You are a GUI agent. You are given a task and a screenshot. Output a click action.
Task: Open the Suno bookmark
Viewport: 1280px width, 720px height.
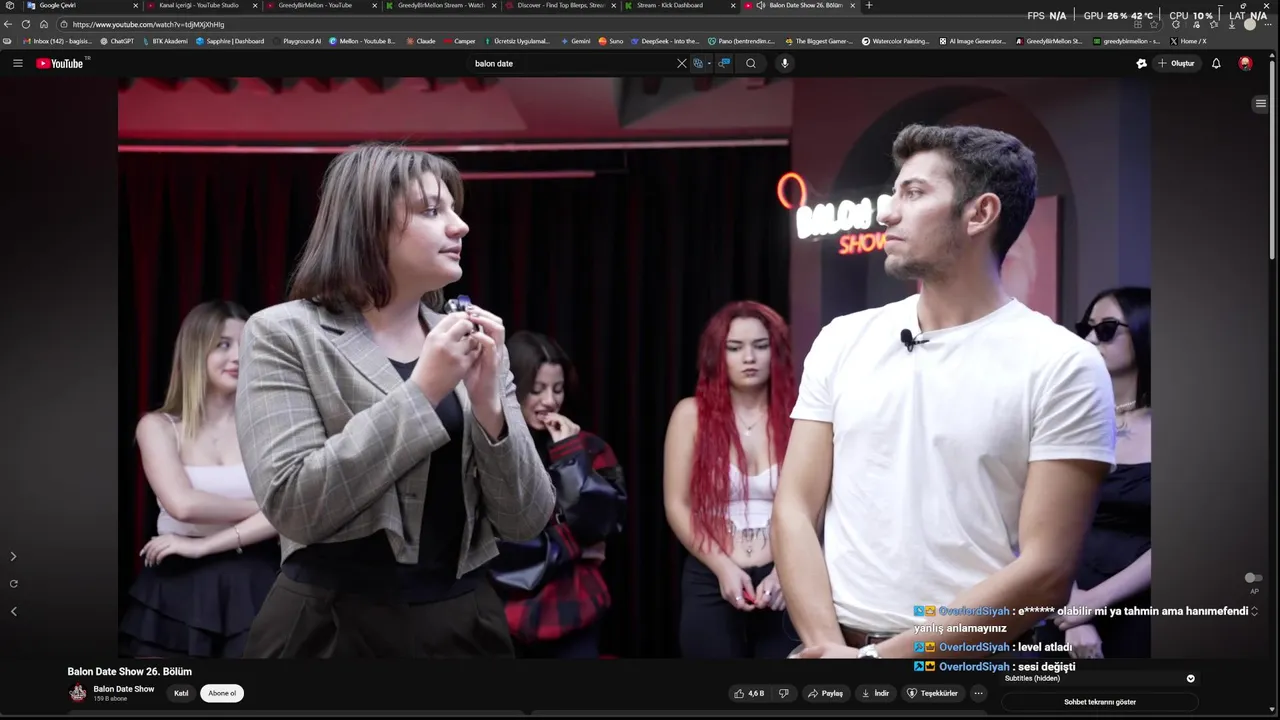[611, 41]
